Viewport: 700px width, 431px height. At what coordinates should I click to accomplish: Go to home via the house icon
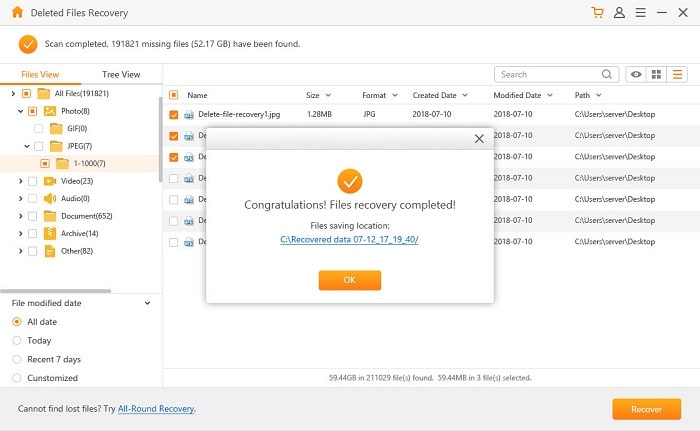point(17,12)
